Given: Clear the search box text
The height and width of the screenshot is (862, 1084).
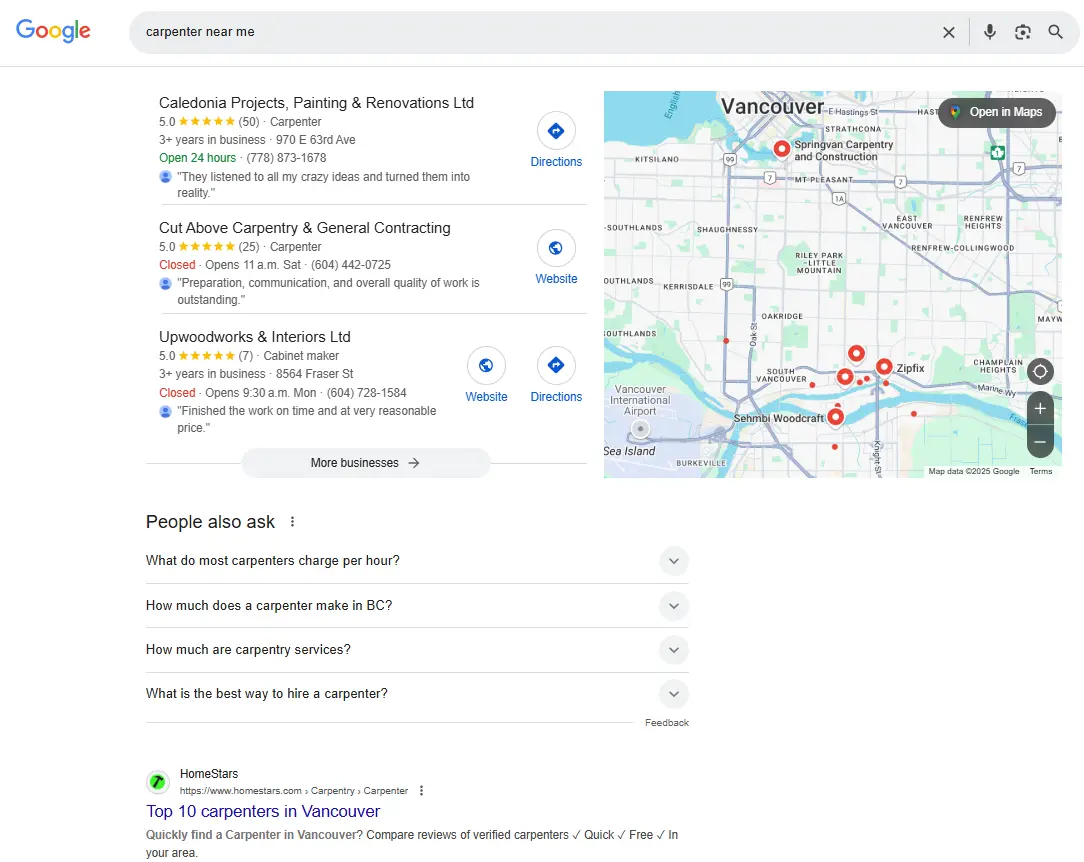Looking at the screenshot, I should click(948, 32).
